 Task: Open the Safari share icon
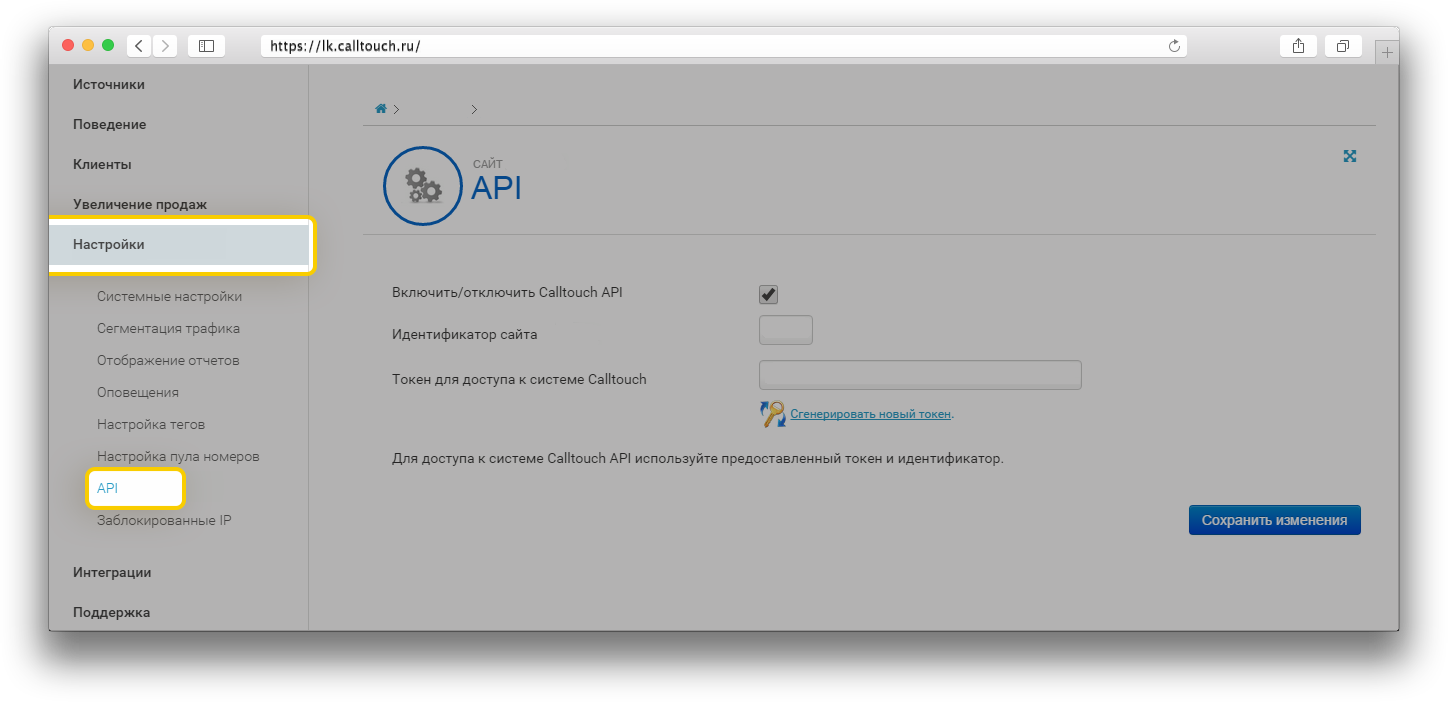click(x=1298, y=46)
